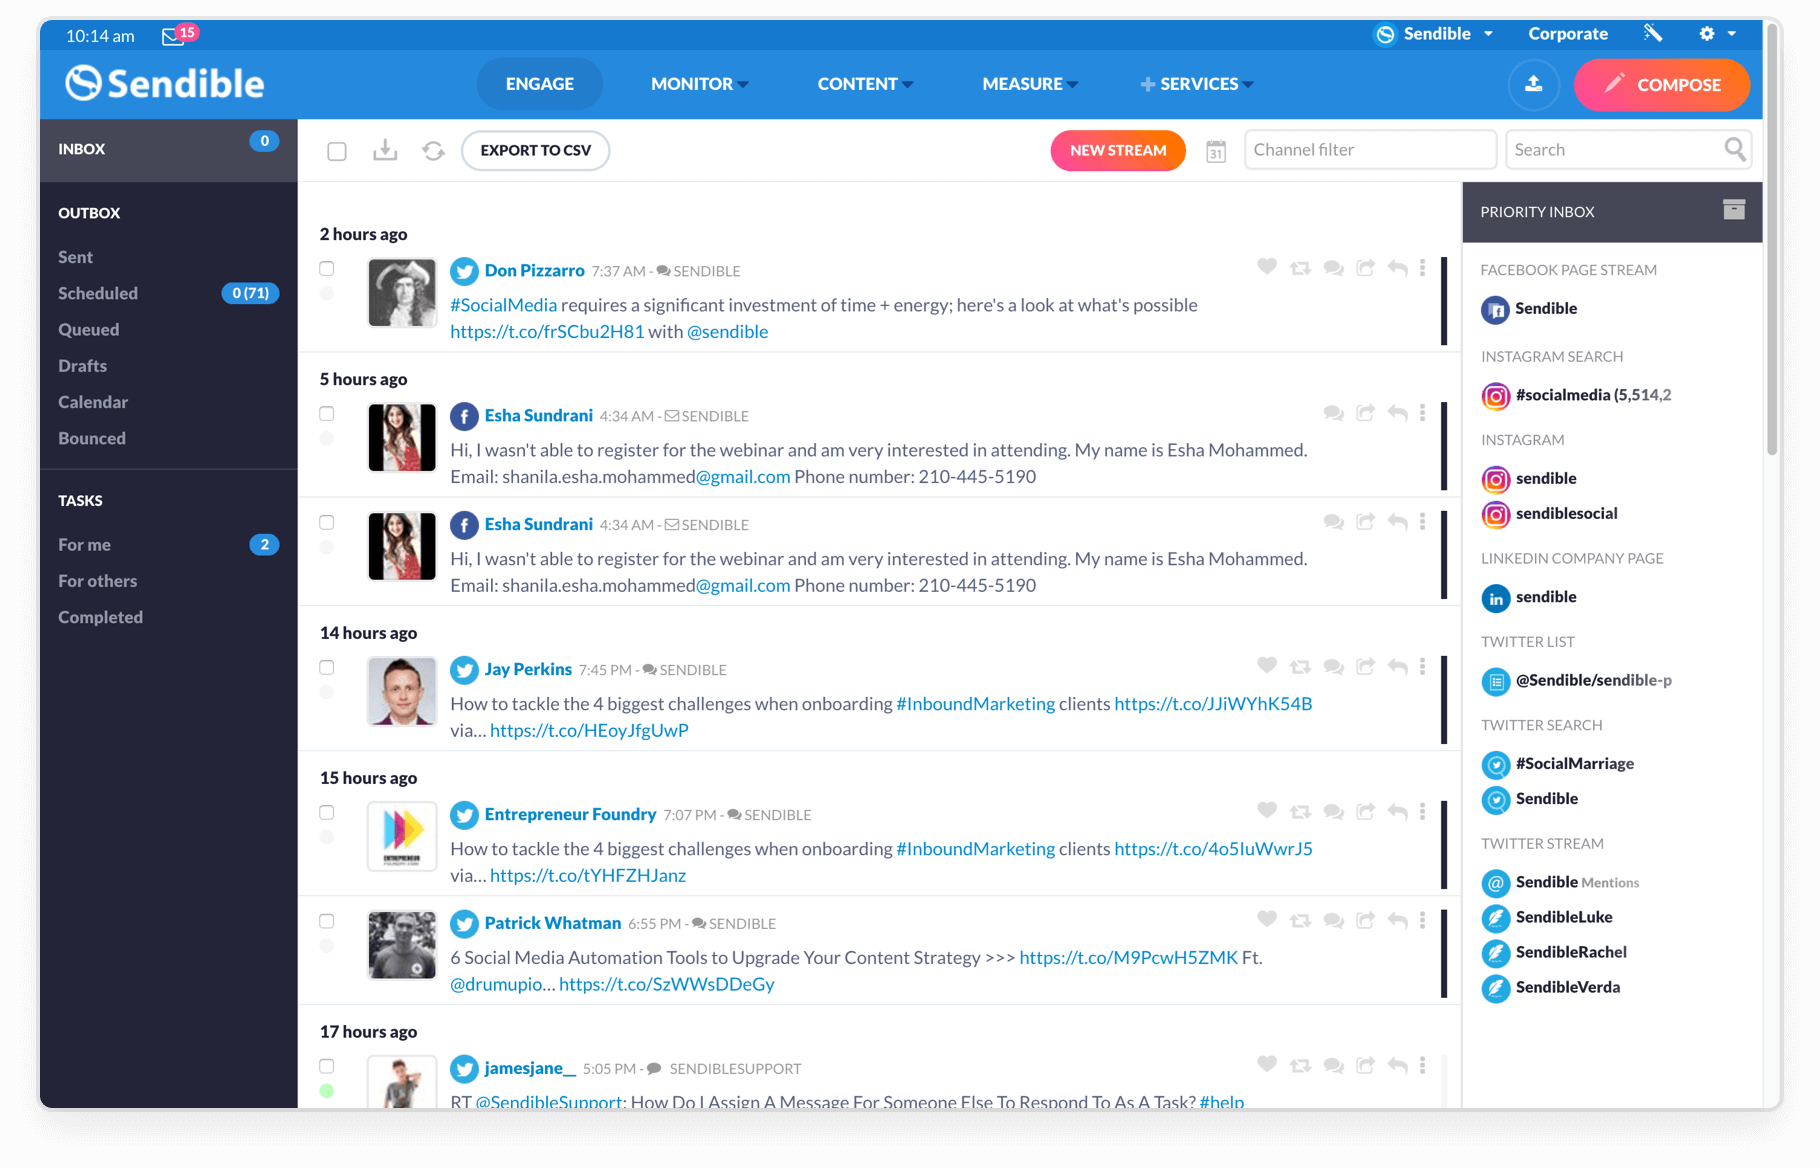1820x1168 pixels.
Task: Archive items via the Priority Inbox icon
Action: coord(1733,210)
